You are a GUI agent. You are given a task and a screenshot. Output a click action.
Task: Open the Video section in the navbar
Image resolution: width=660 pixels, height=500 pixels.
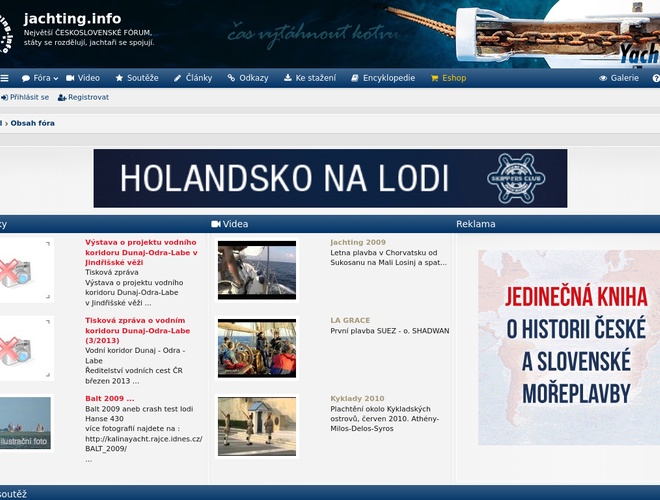coord(83,78)
